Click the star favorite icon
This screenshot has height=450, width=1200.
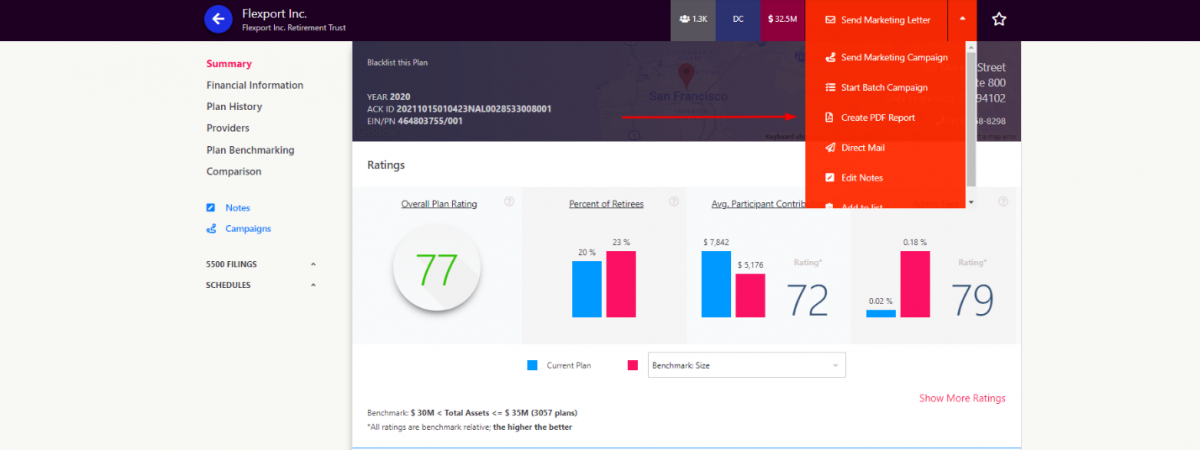coord(998,19)
